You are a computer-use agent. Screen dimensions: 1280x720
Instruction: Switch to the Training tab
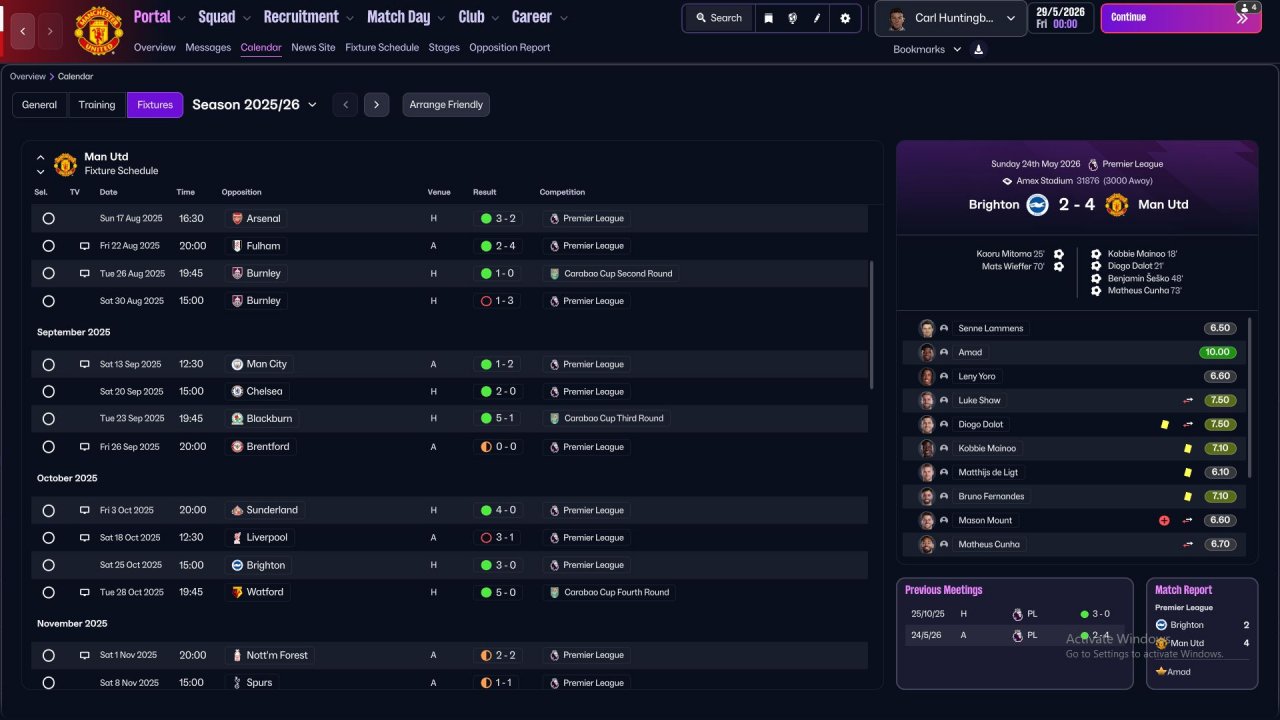[97, 105]
